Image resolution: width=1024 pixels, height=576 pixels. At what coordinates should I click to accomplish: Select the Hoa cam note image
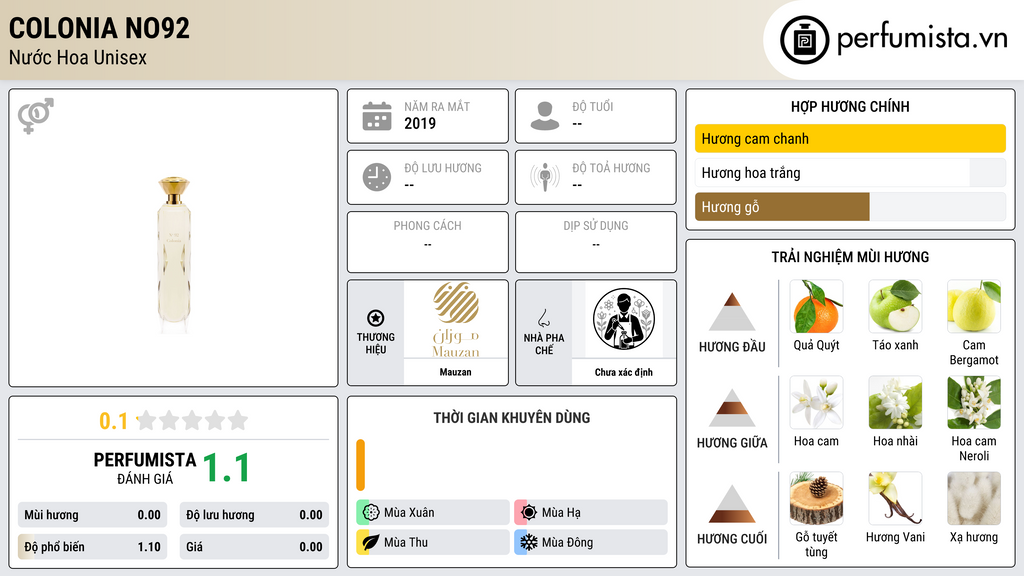816,402
